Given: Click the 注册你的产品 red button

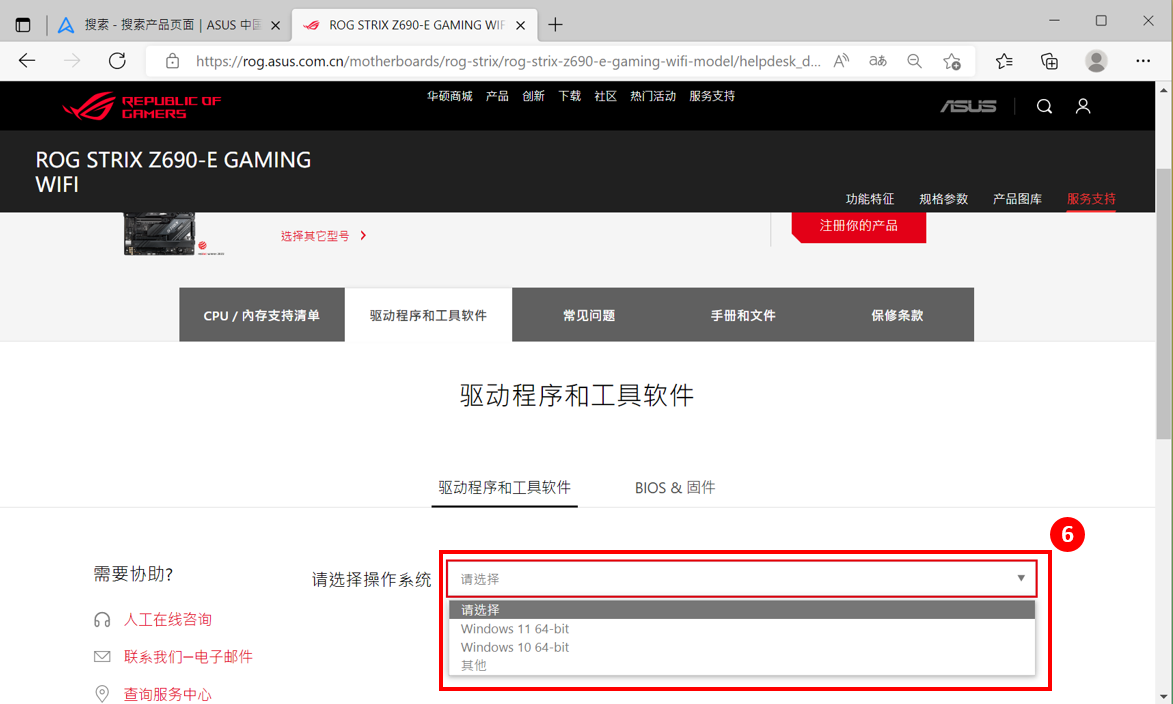Looking at the screenshot, I should (859, 226).
